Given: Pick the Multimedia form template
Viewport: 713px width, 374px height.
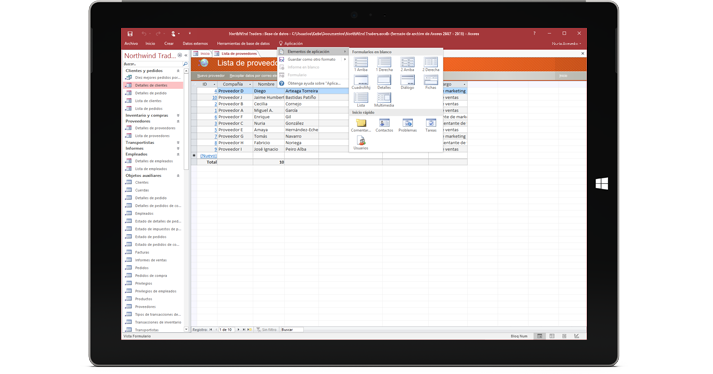Looking at the screenshot, I should tap(384, 100).
